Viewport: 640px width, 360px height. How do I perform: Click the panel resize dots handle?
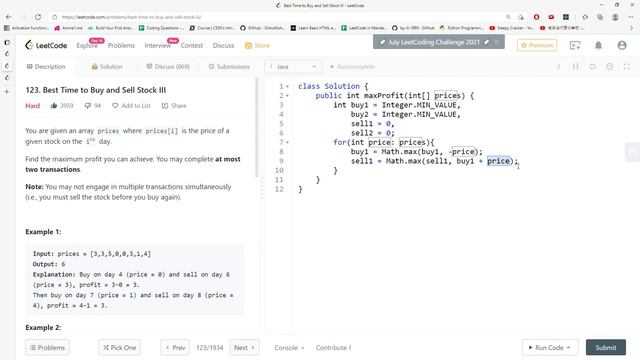coord(262,188)
